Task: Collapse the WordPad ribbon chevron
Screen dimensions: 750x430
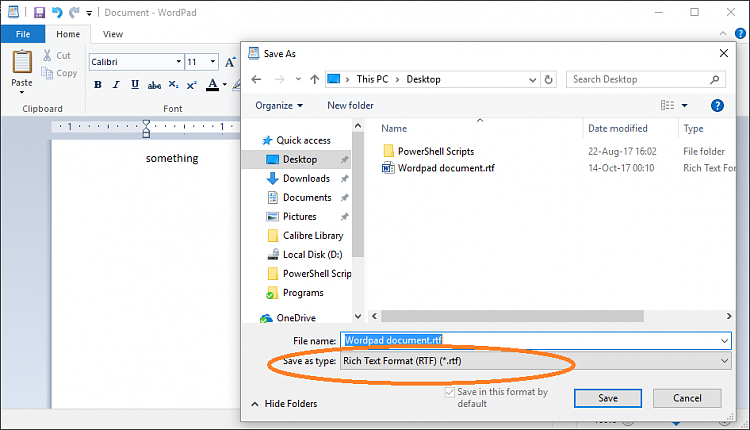Action: pos(723,33)
